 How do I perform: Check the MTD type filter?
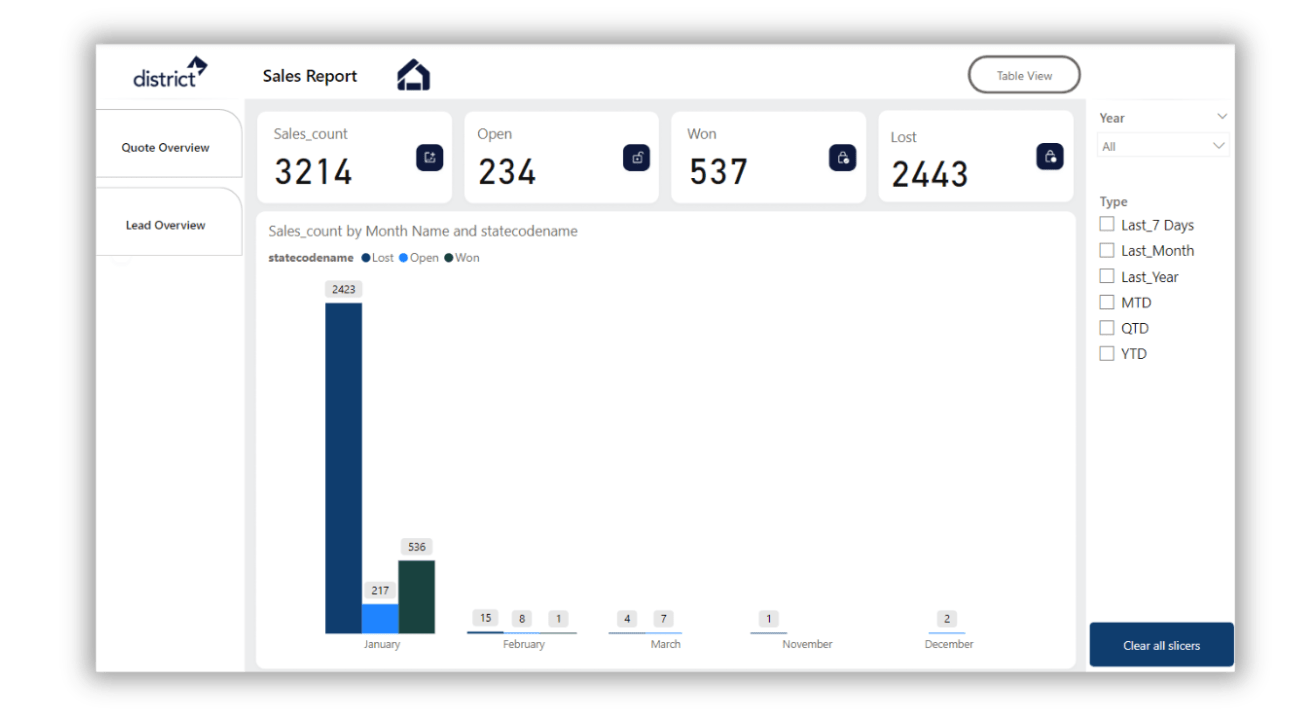pos(1107,302)
